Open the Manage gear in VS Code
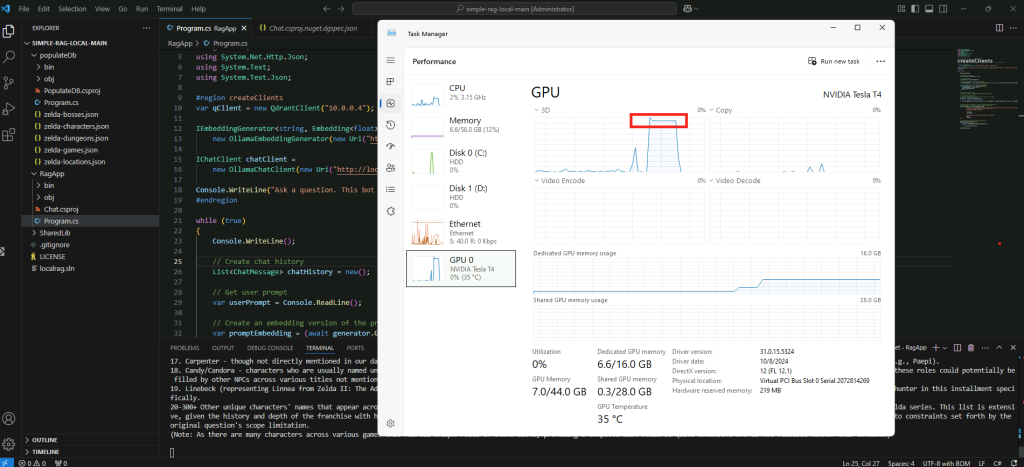The width and height of the screenshot is (1024, 467). [x=9, y=444]
